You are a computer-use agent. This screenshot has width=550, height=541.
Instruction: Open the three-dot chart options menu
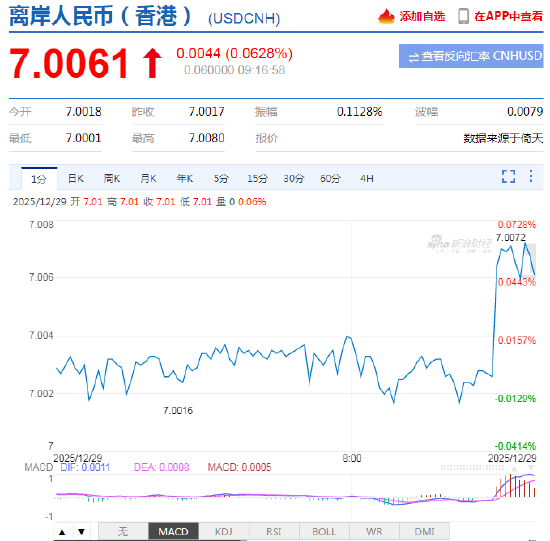point(531,176)
